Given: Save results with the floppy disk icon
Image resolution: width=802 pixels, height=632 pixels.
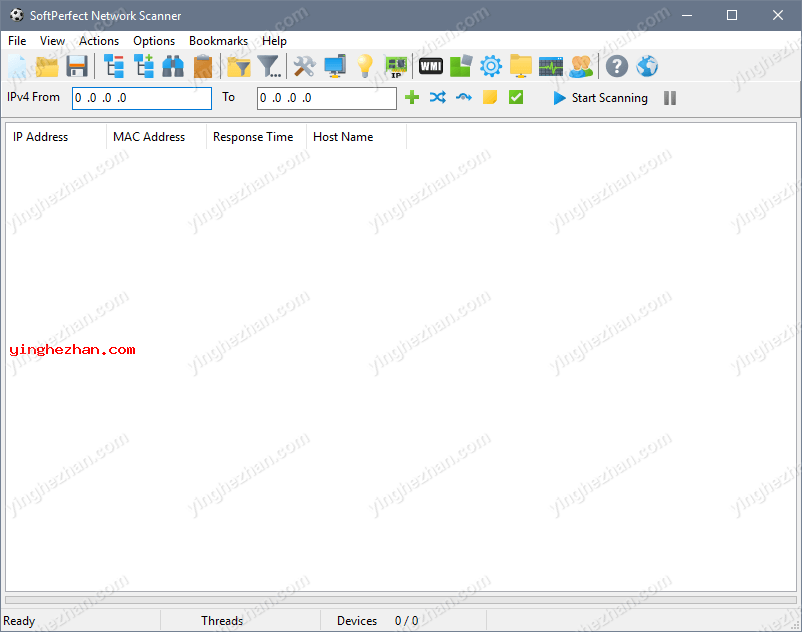Looking at the screenshot, I should (x=77, y=66).
